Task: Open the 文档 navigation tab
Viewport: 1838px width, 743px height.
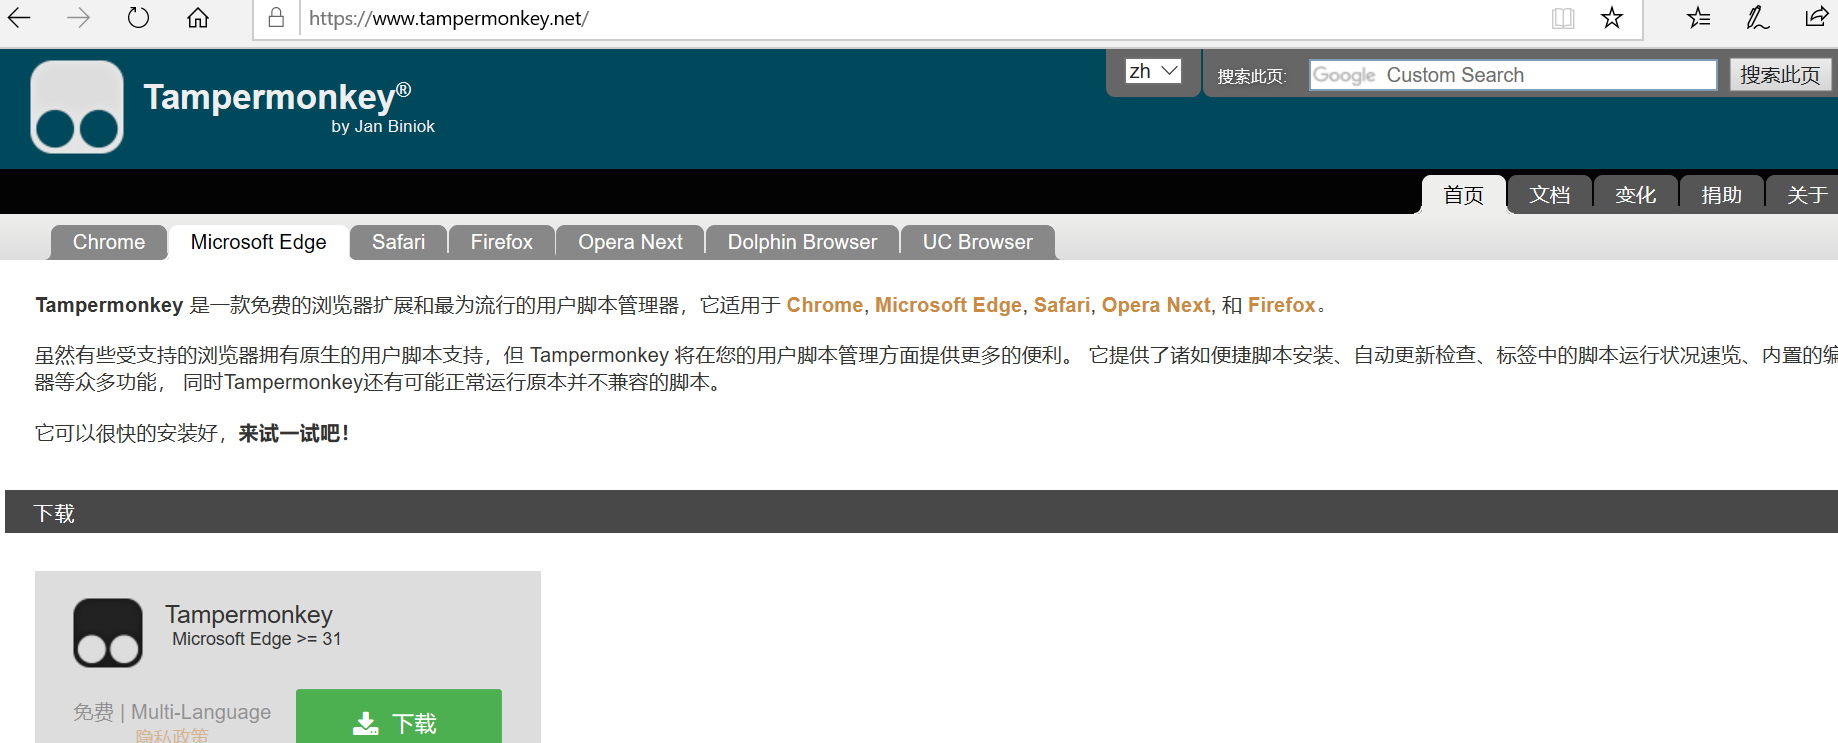Action: coord(1550,195)
